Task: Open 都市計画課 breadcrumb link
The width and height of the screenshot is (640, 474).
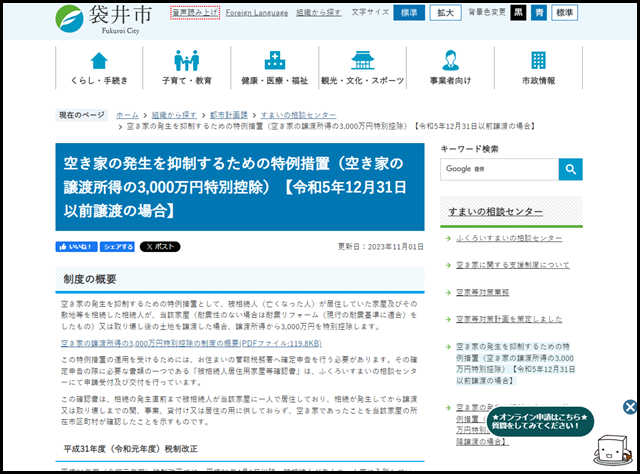Action: point(229,115)
